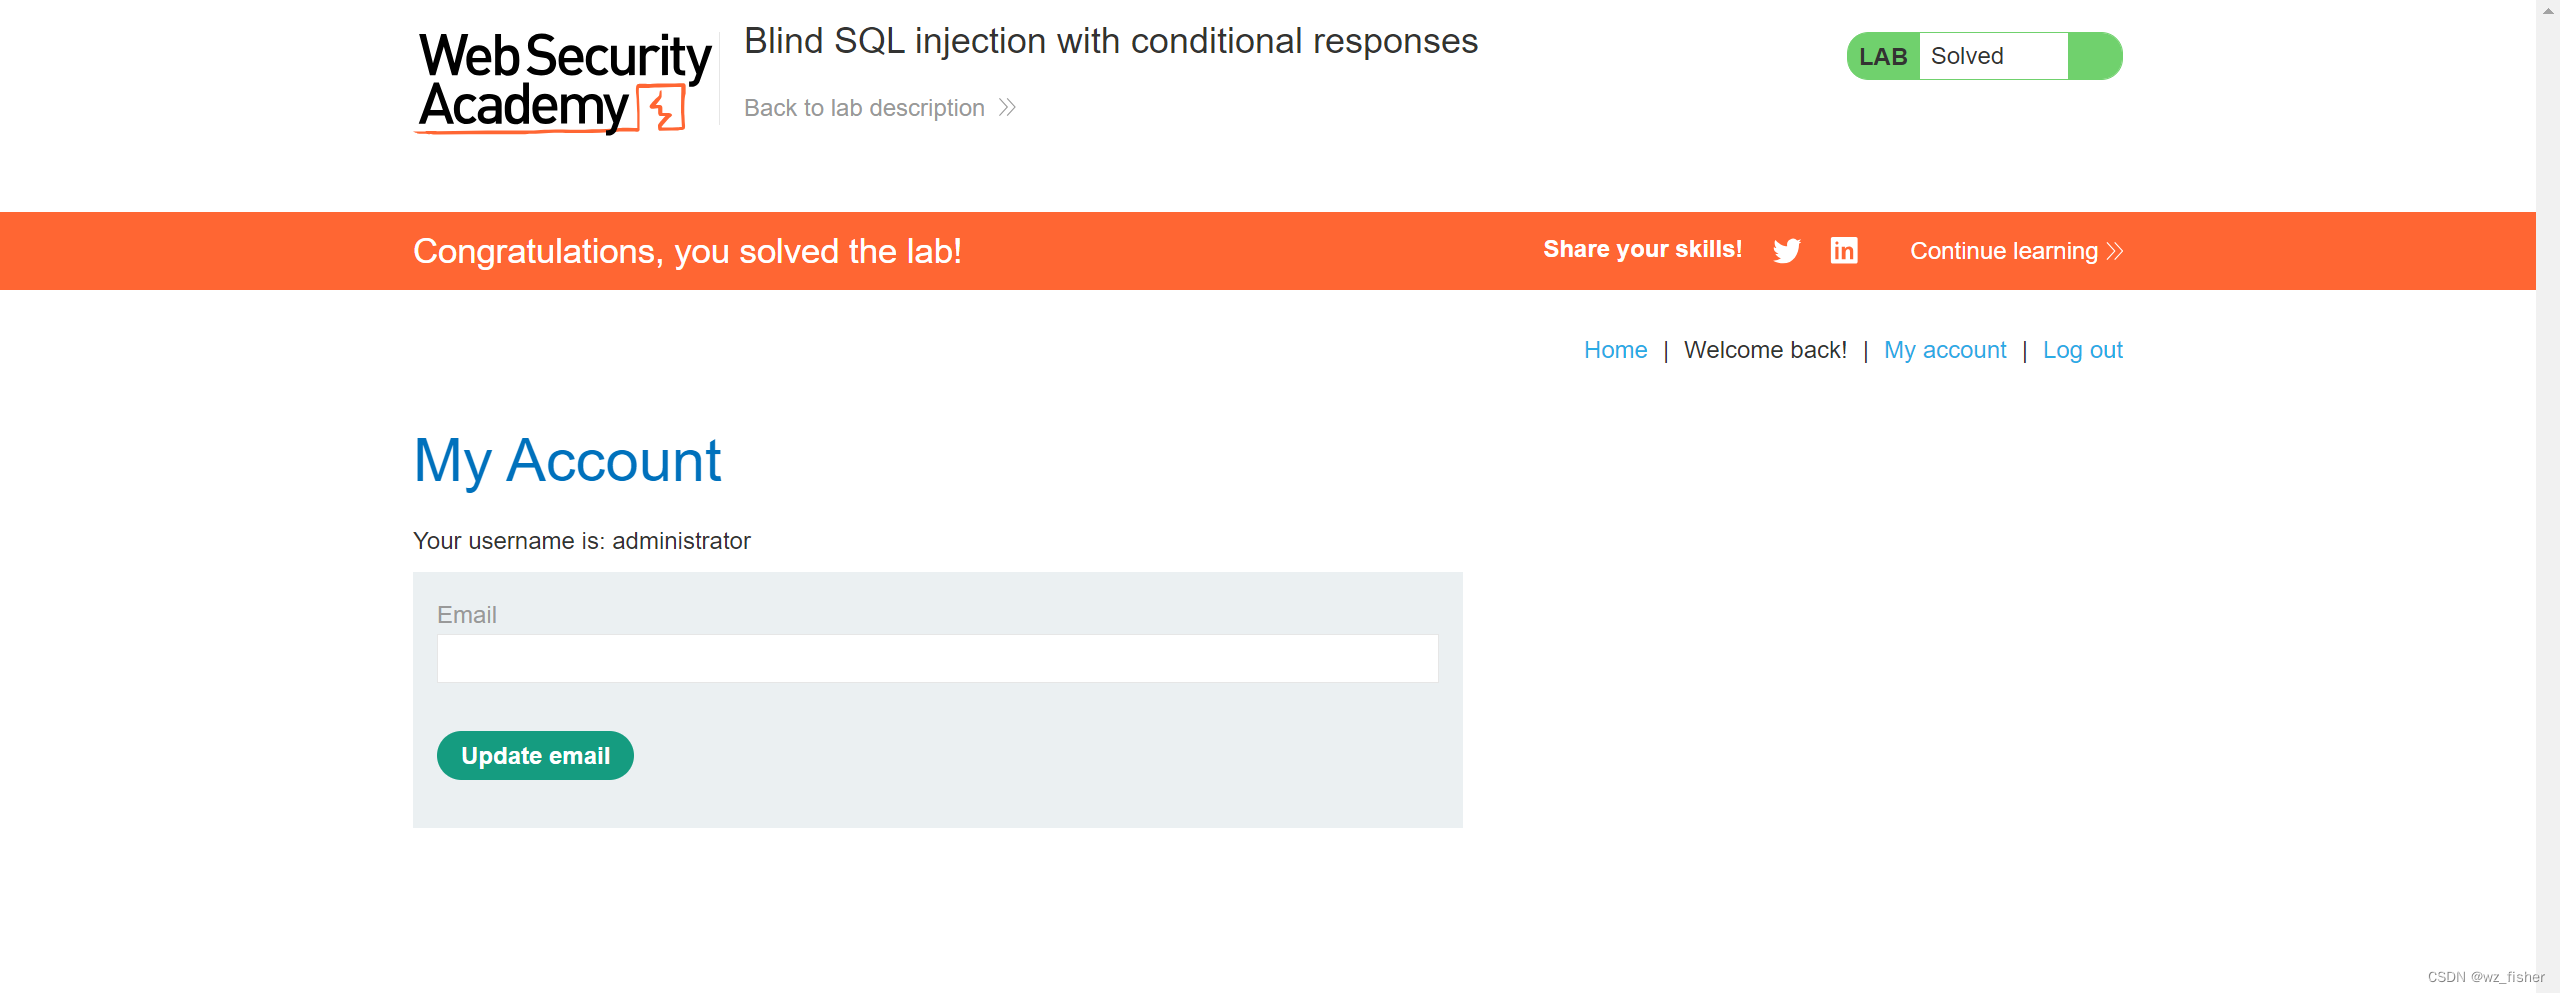Click the Update email button
This screenshot has height=993, width=2560.
535,755
